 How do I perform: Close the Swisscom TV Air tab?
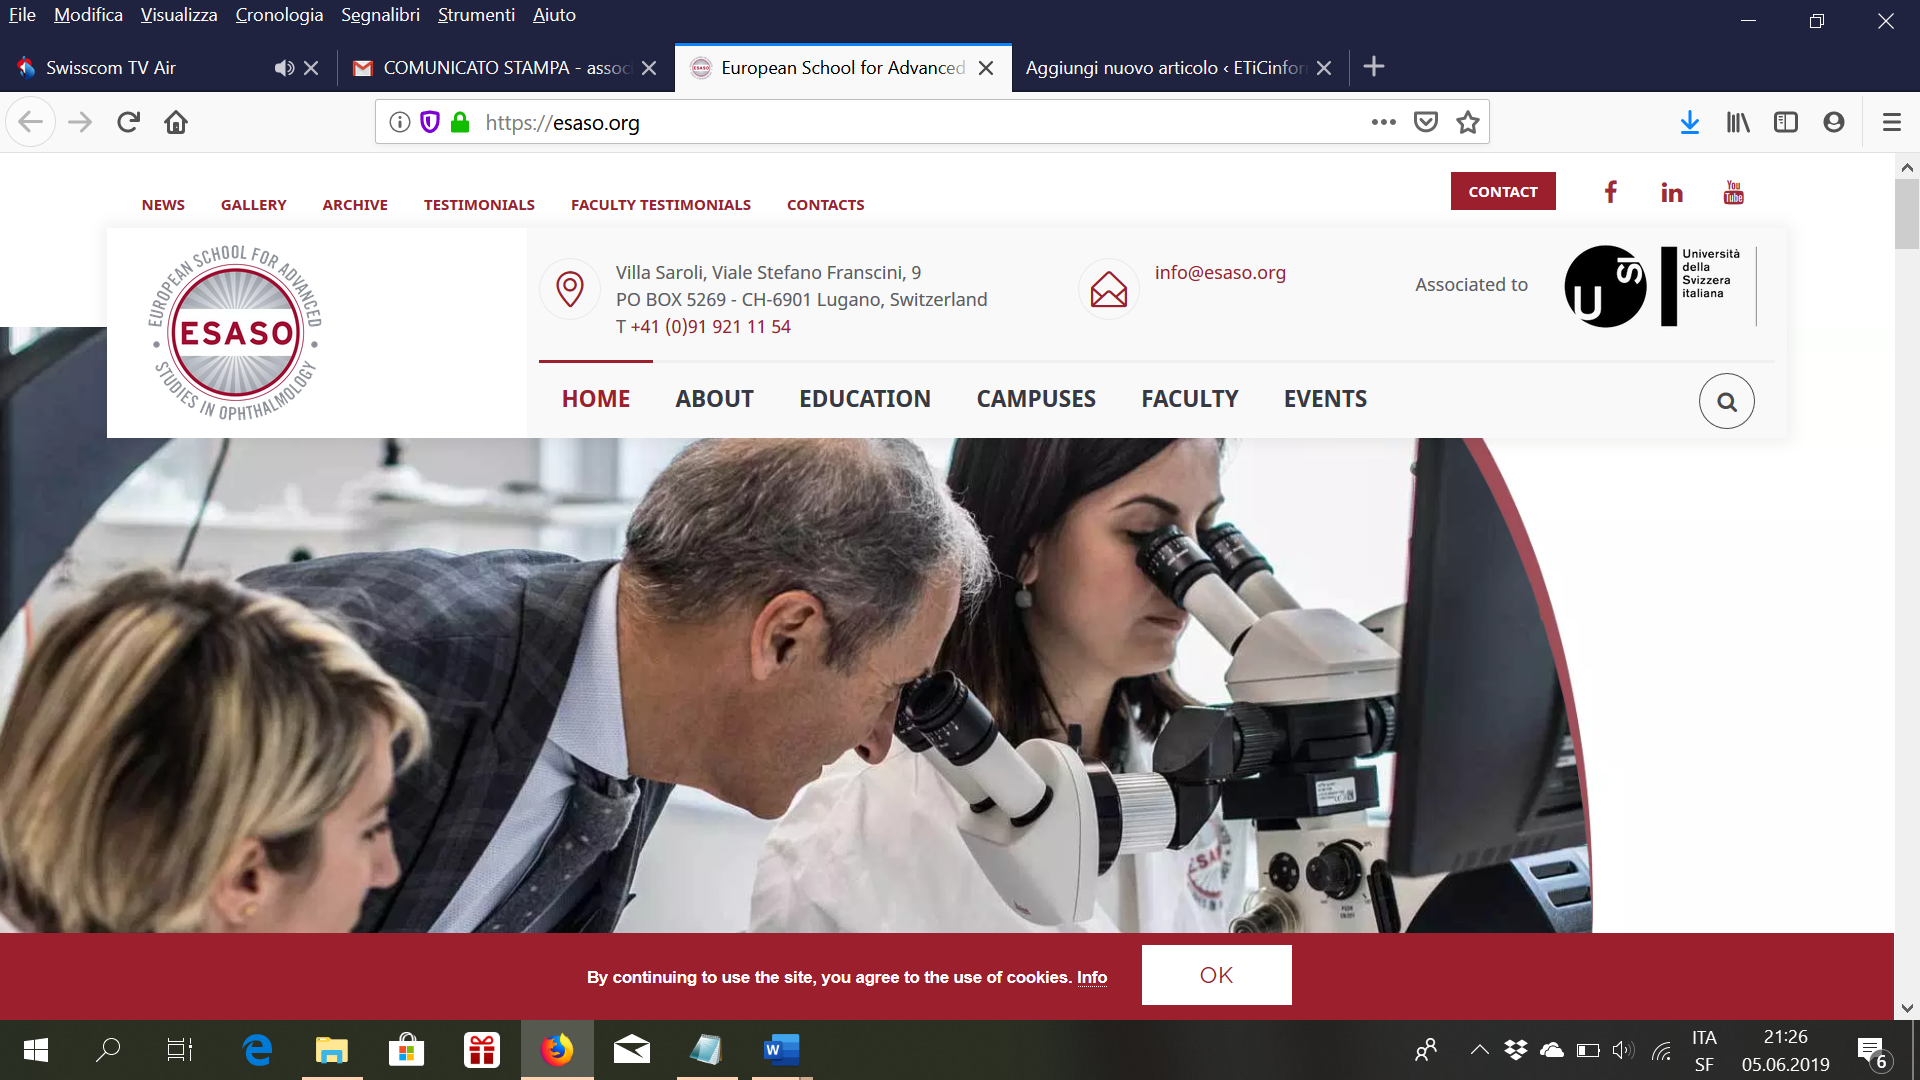(311, 68)
